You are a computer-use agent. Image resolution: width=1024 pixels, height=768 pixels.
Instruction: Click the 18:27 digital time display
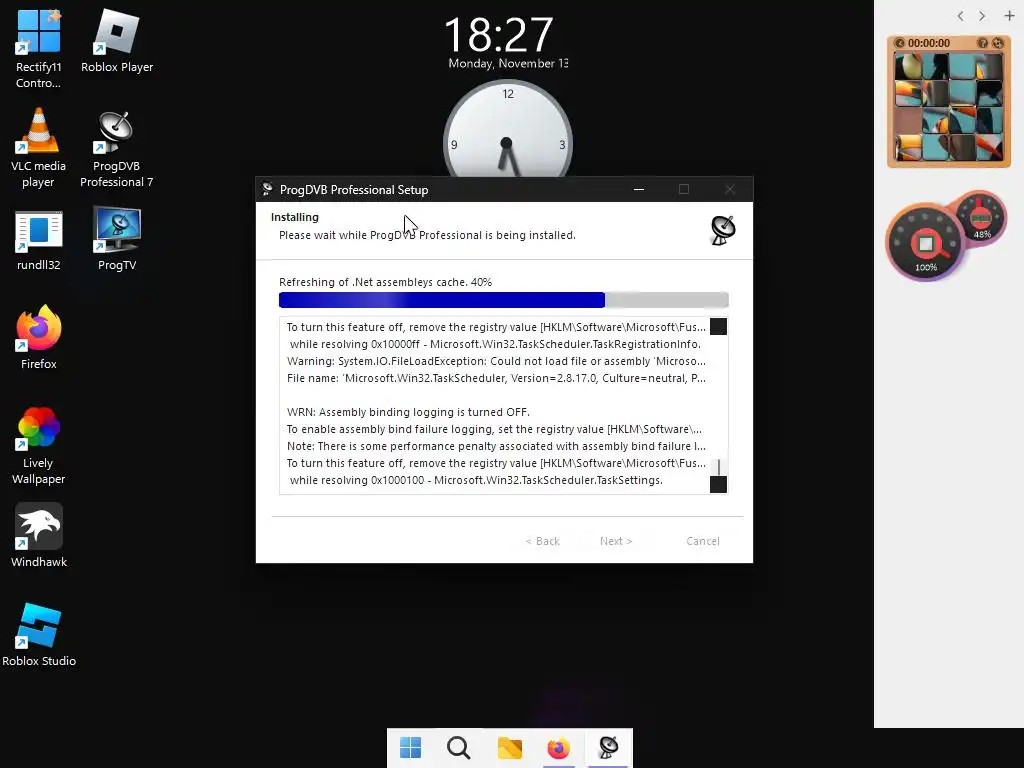[499, 35]
